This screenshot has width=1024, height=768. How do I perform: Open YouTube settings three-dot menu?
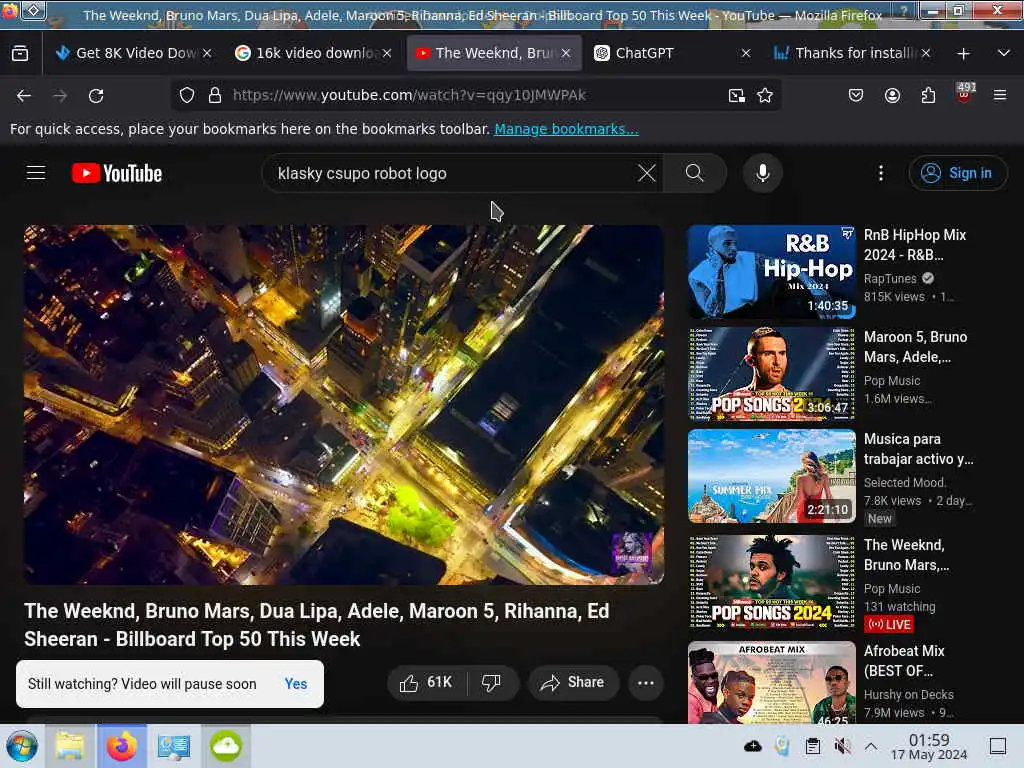pos(881,173)
